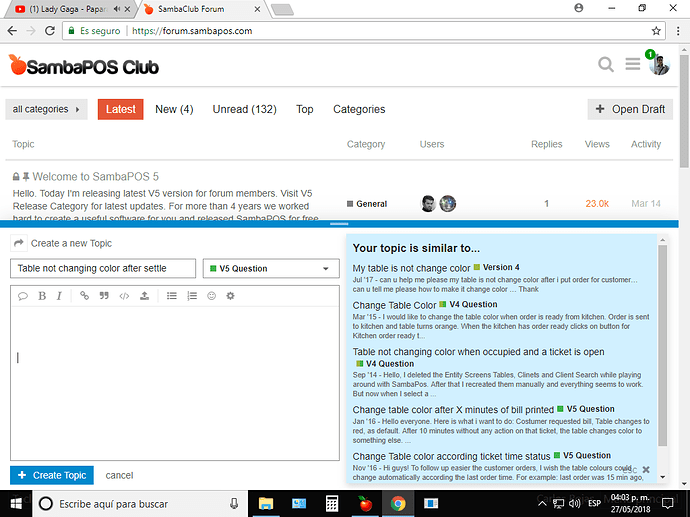690x517 pixels.
Task: Click Create Topic button
Action: [52, 475]
